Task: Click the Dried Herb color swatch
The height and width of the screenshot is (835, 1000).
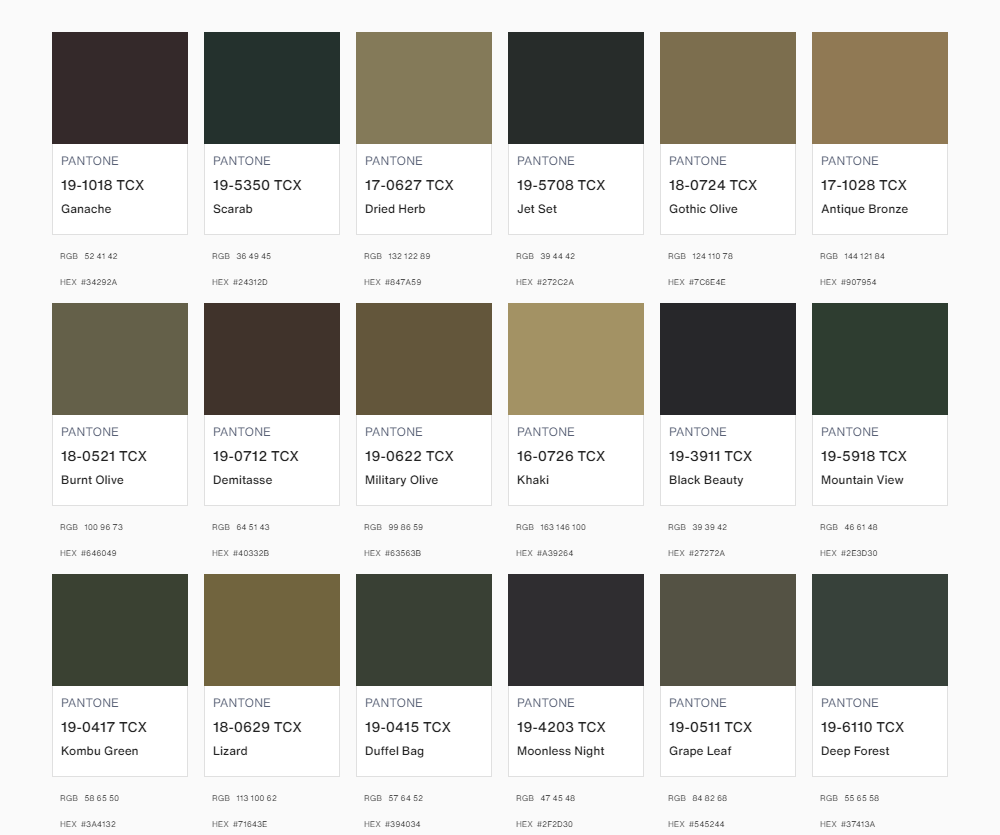Action: [x=424, y=88]
